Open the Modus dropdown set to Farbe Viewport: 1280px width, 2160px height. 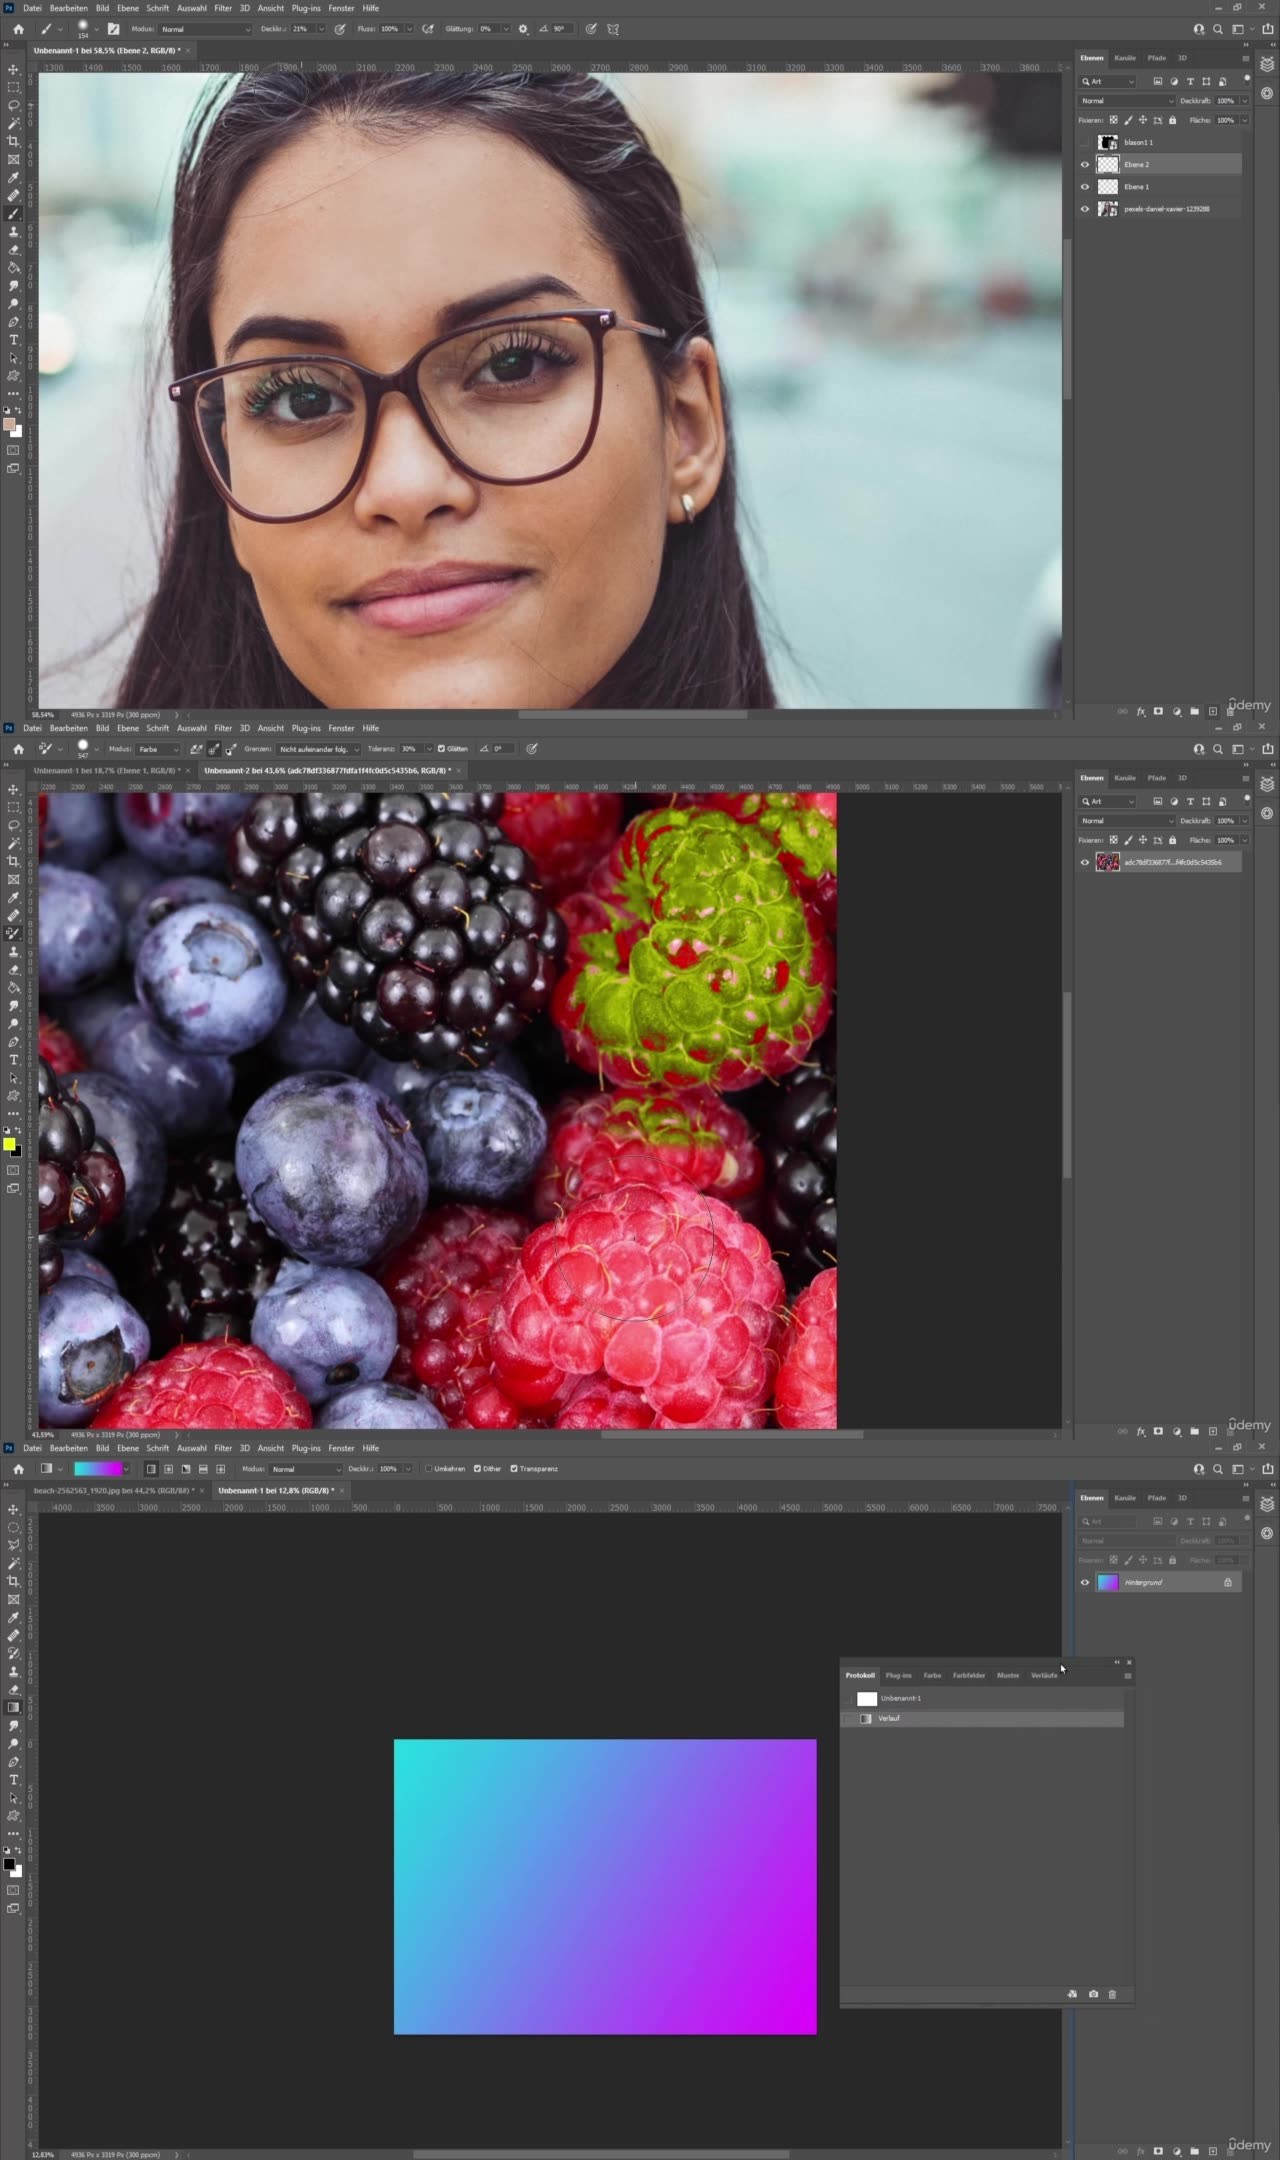click(x=158, y=749)
